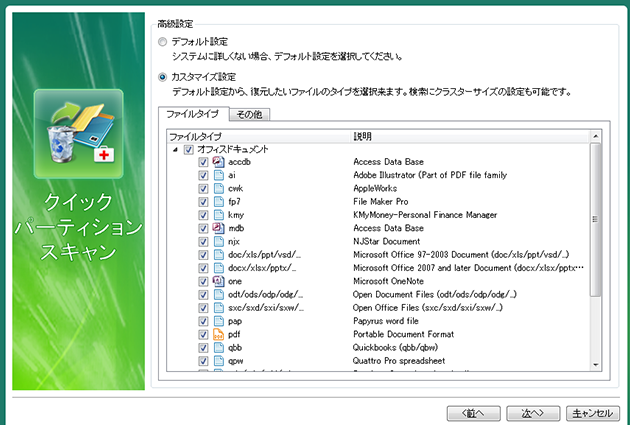Select the デフォルト設定 radio button

tap(162, 42)
